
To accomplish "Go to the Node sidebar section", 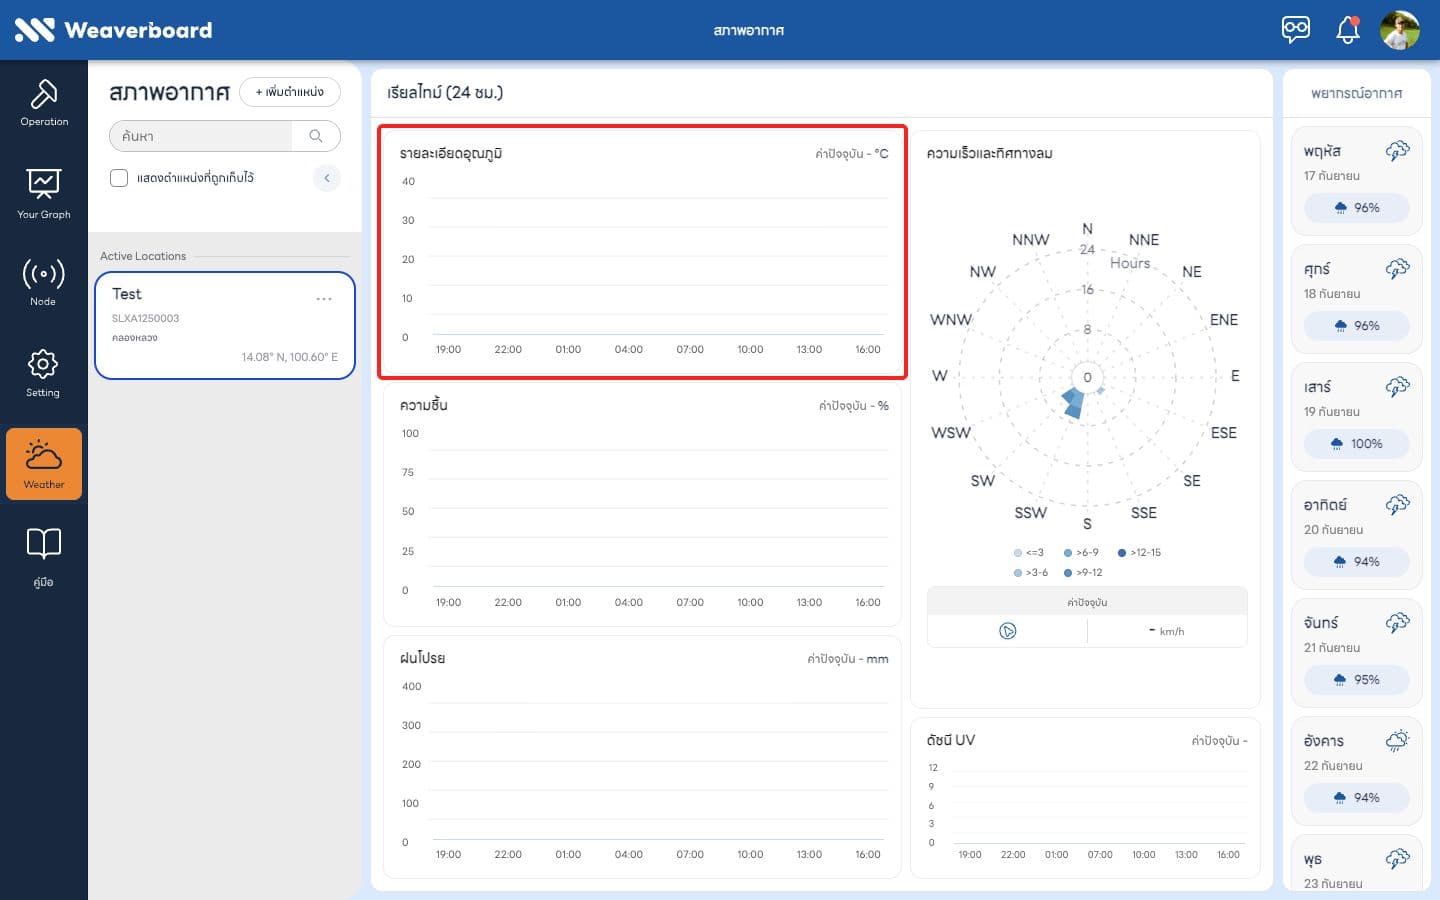I will point(44,282).
